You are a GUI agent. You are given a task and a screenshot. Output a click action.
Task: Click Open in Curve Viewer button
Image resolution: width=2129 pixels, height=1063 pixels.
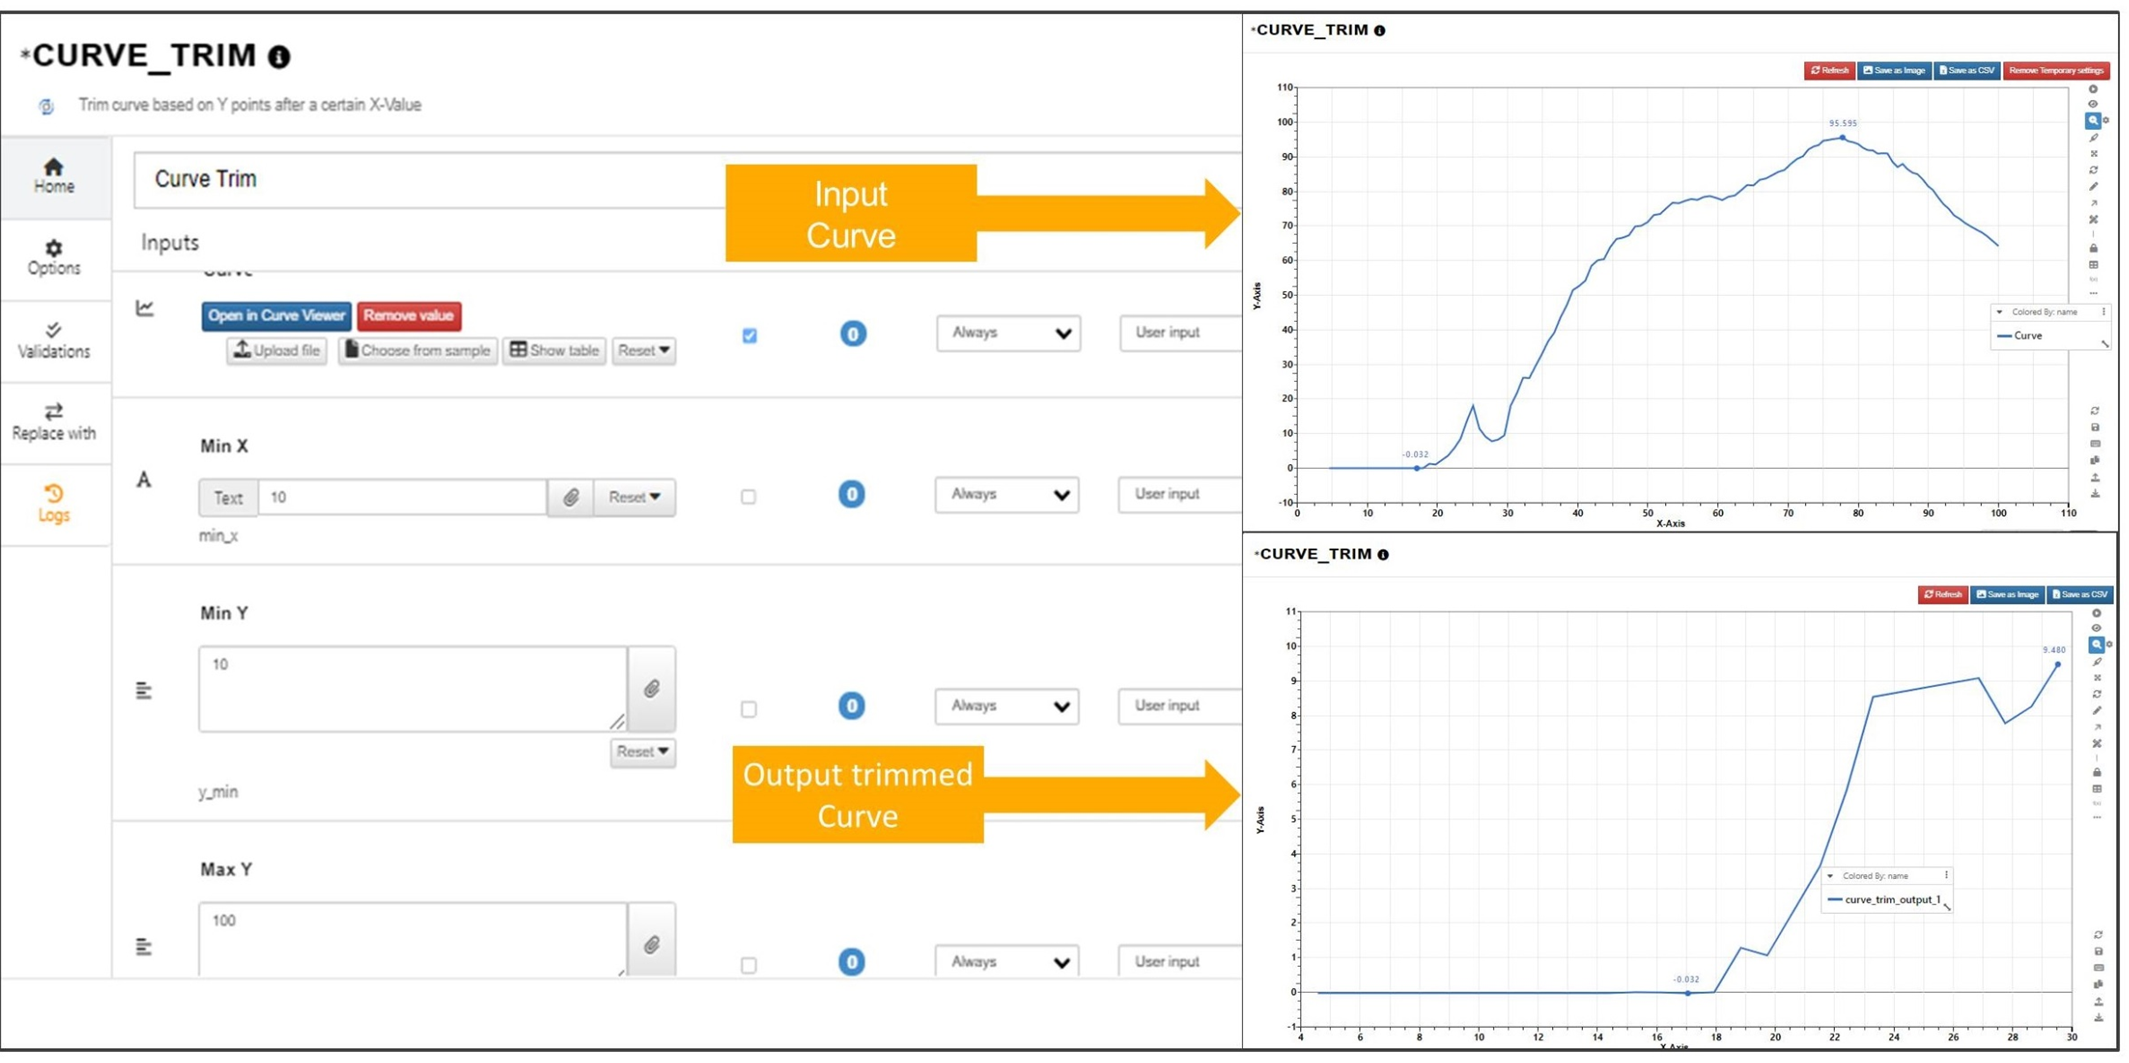point(276,316)
